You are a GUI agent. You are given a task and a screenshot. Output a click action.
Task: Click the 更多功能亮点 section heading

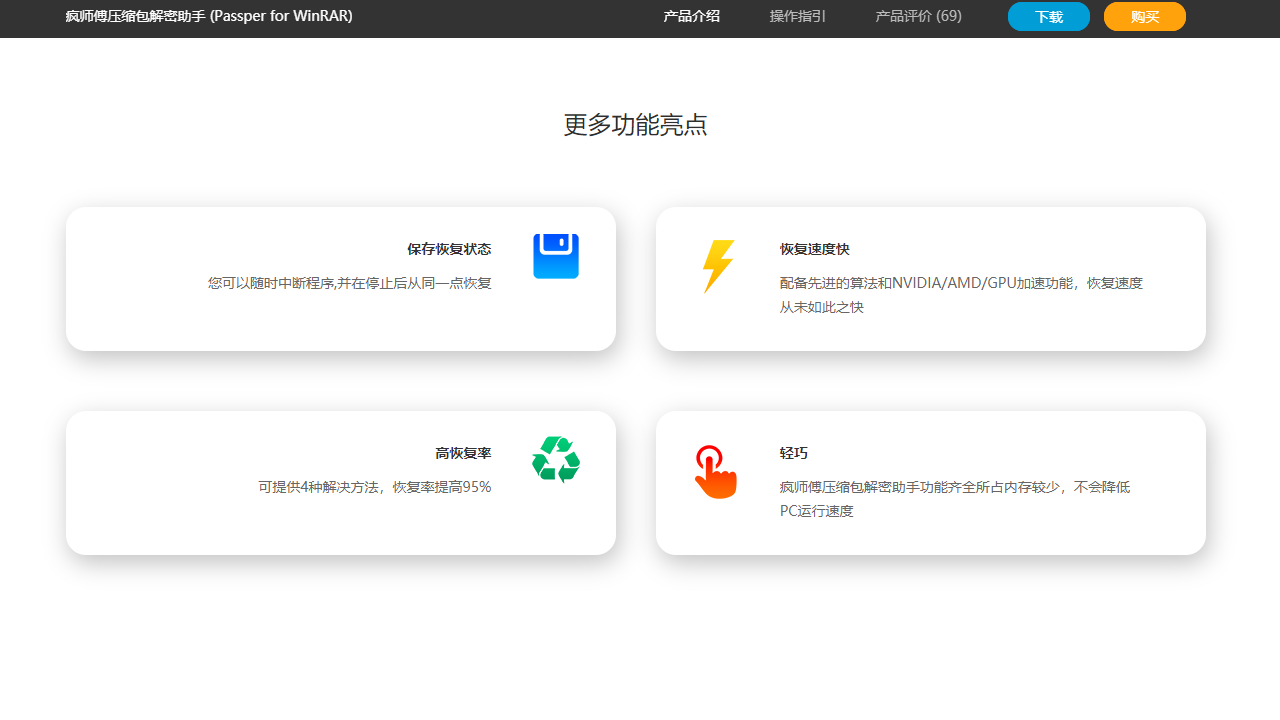pos(635,124)
